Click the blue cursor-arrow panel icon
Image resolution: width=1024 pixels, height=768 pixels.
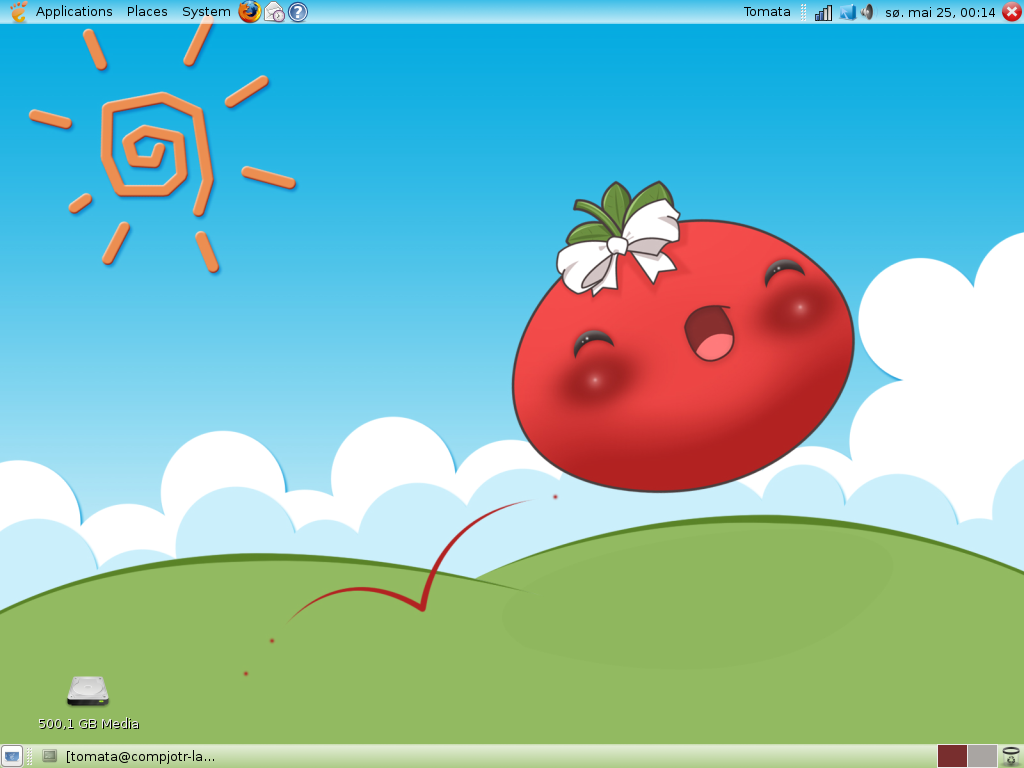(848, 12)
